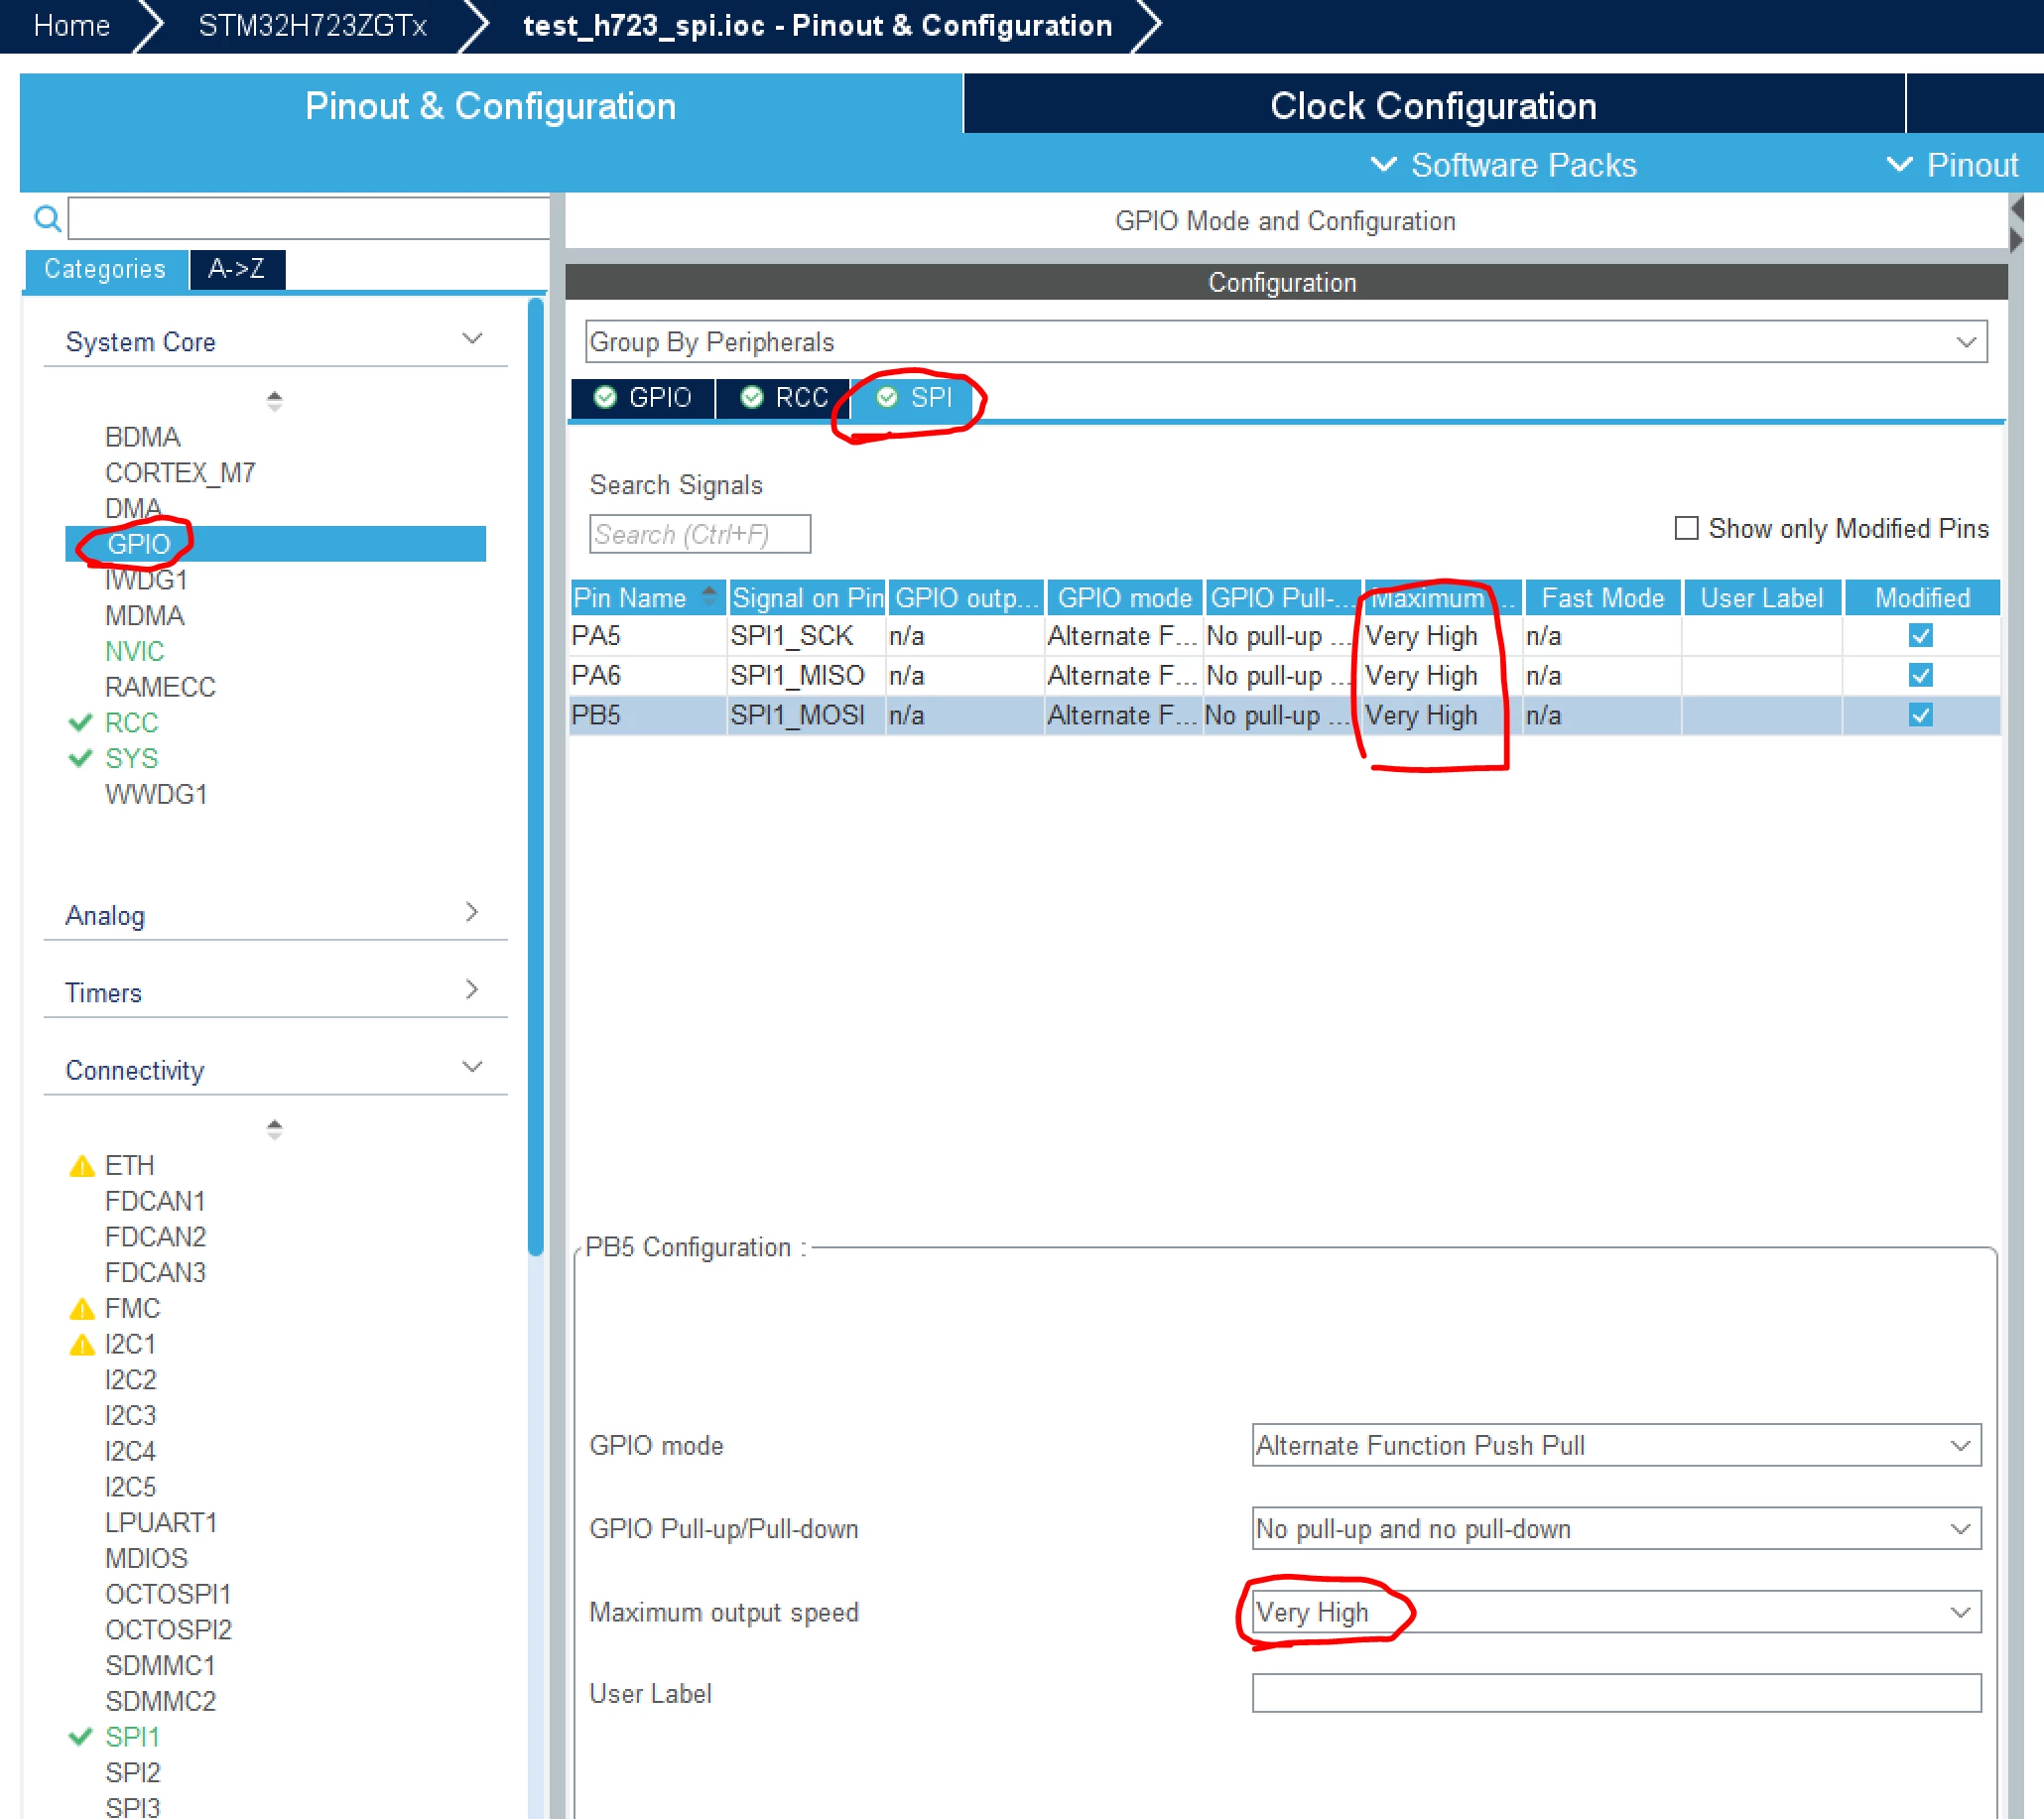Select the SPI peripheral tab
Viewport: 2044px width, 1819px height.
click(x=913, y=398)
